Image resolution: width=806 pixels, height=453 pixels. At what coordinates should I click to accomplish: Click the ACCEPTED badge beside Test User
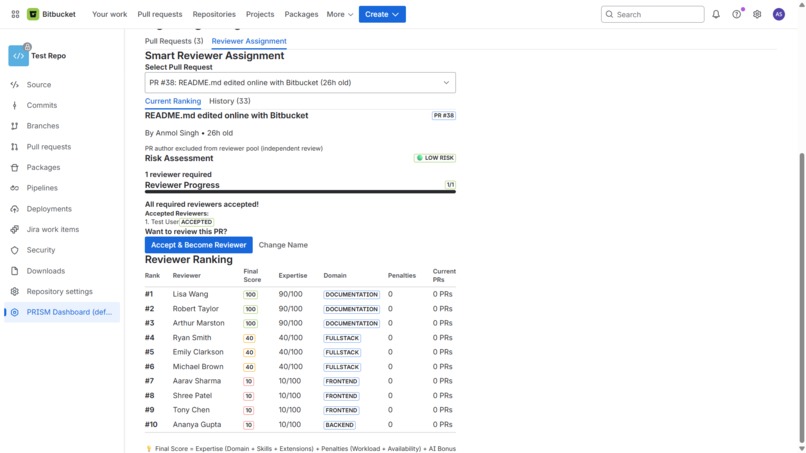point(196,222)
